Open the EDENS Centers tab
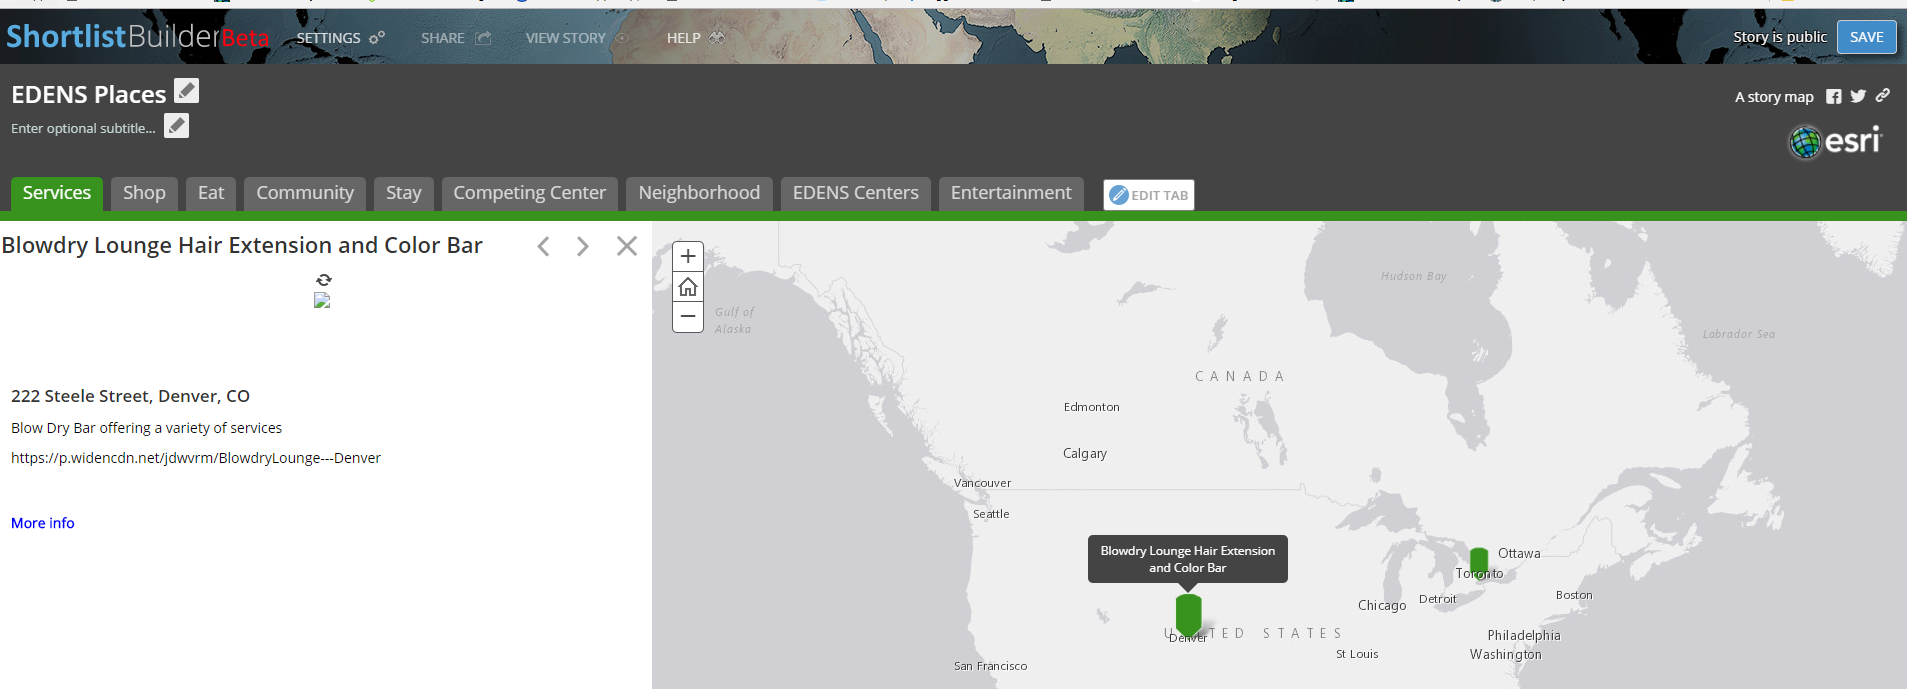The image size is (1907, 689). click(x=856, y=193)
